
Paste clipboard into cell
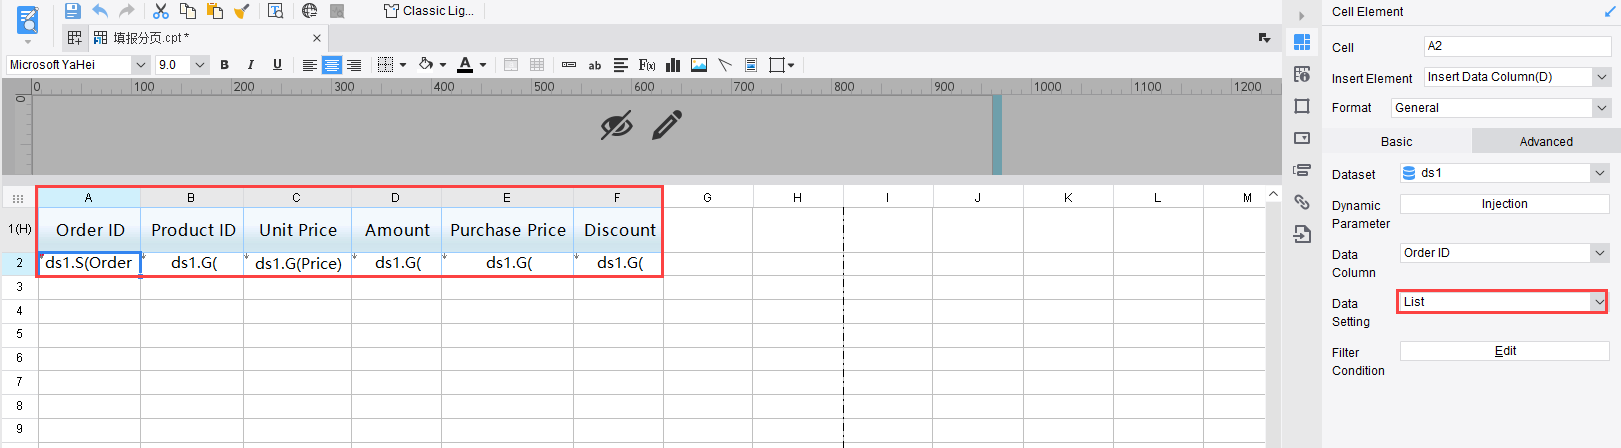pos(214,11)
